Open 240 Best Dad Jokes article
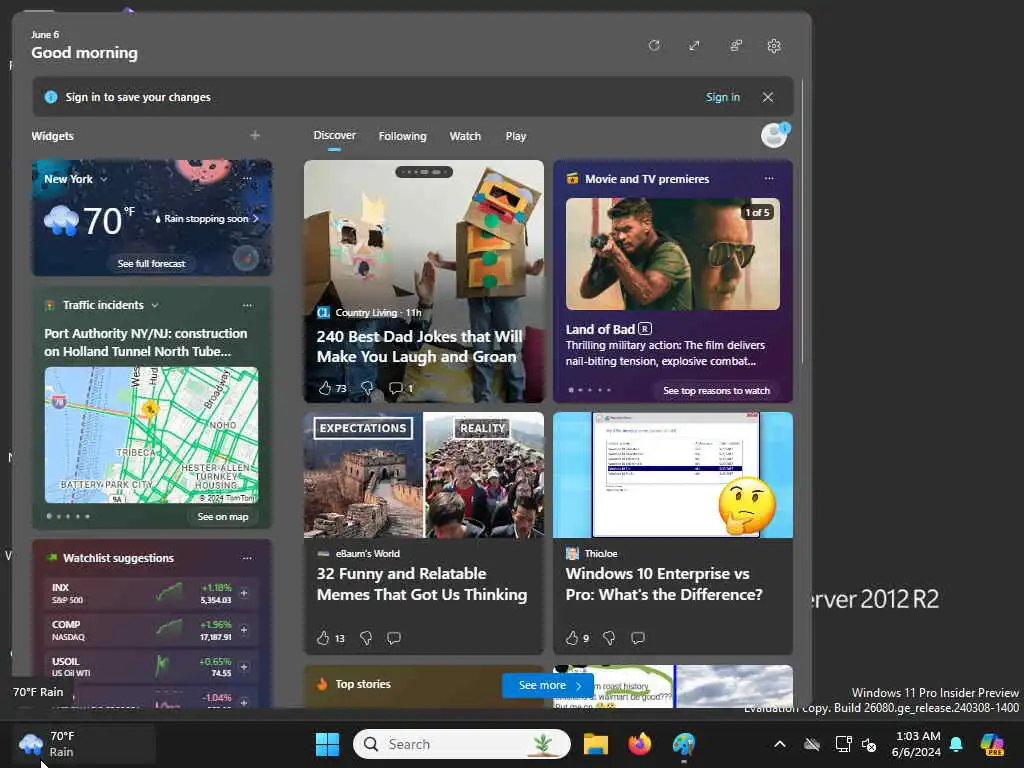 point(419,346)
